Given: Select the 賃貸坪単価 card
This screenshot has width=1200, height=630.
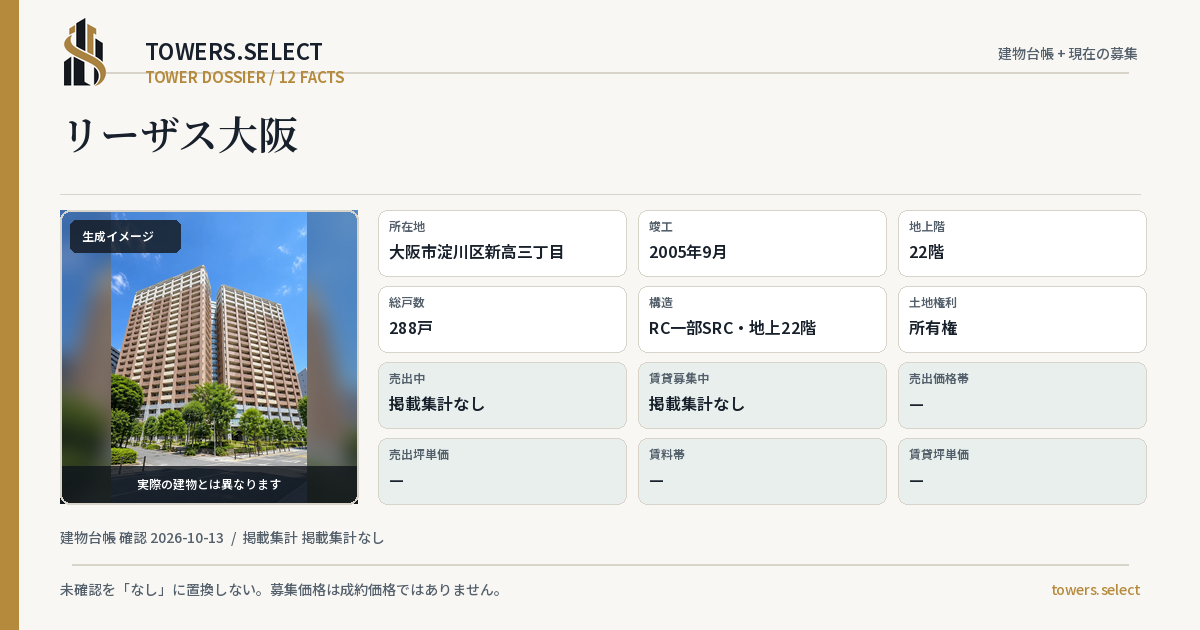Looking at the screenshot, I should (x=1022, y=471).
